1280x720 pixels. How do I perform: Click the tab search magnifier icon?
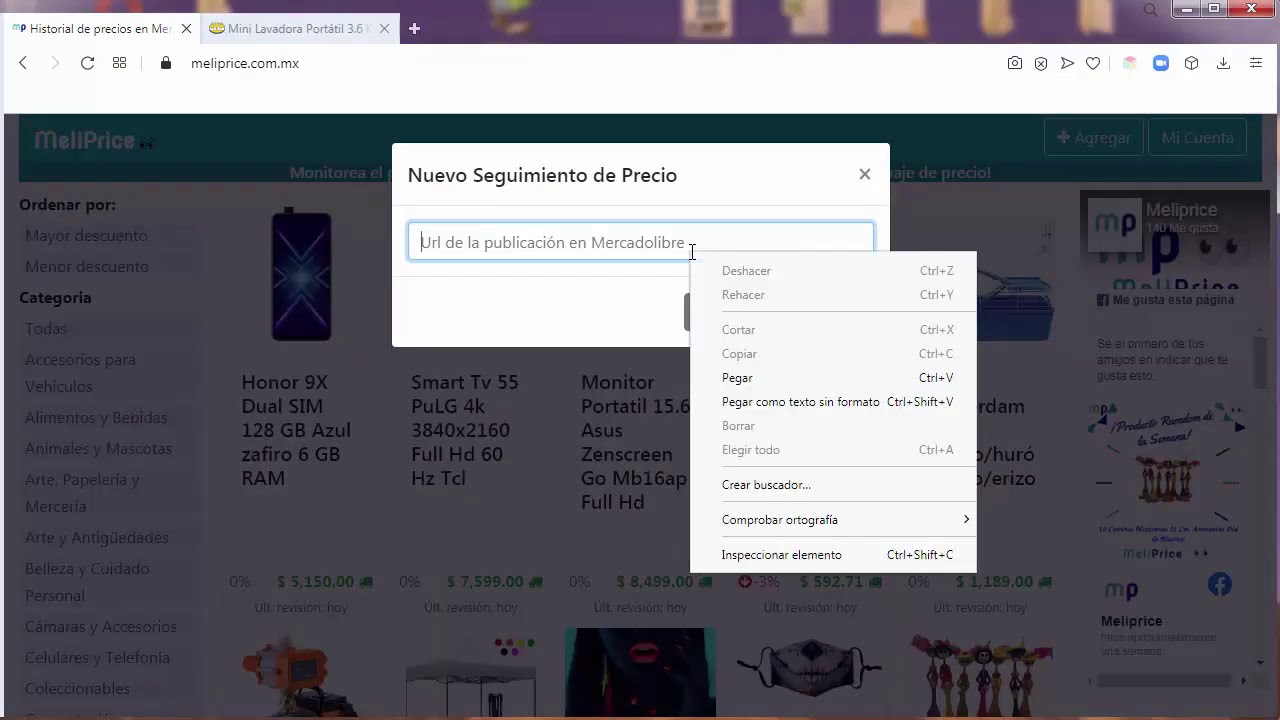pos(1151,10)
